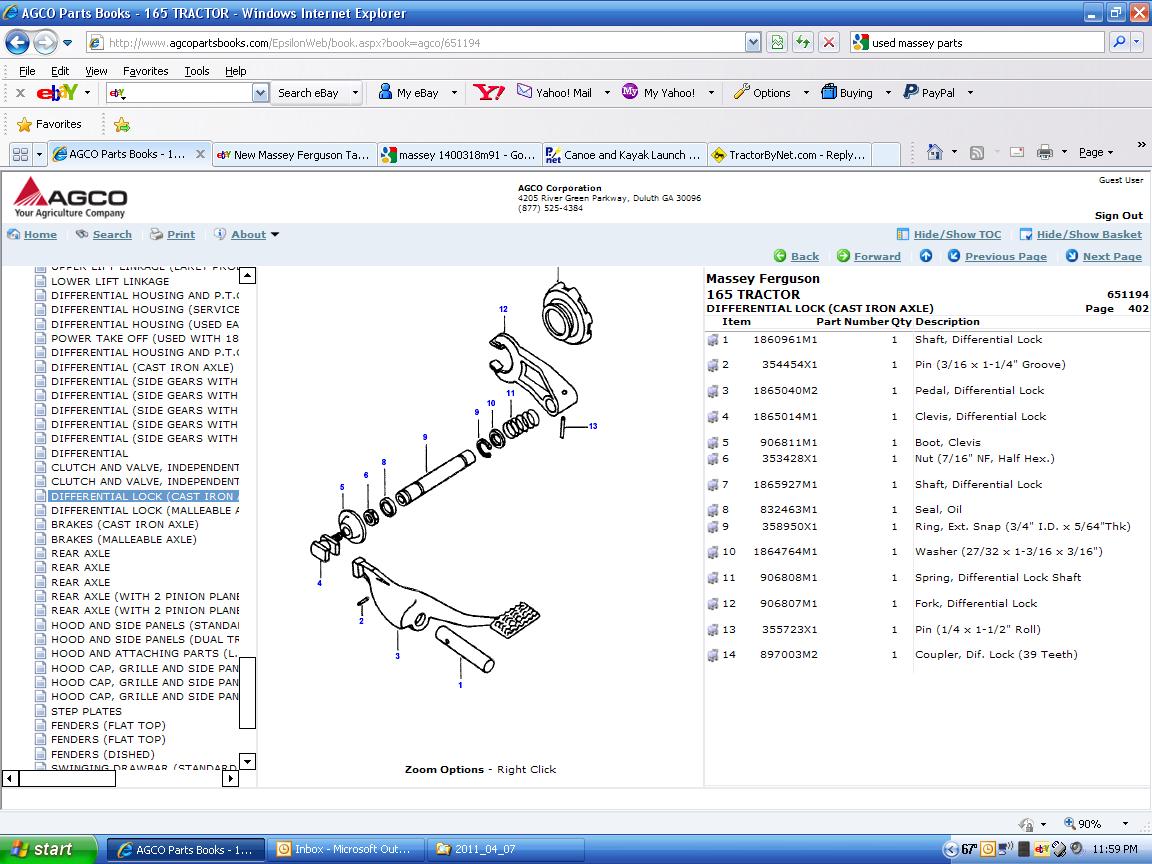Select STEP PLATES in the contents tree

87,711
